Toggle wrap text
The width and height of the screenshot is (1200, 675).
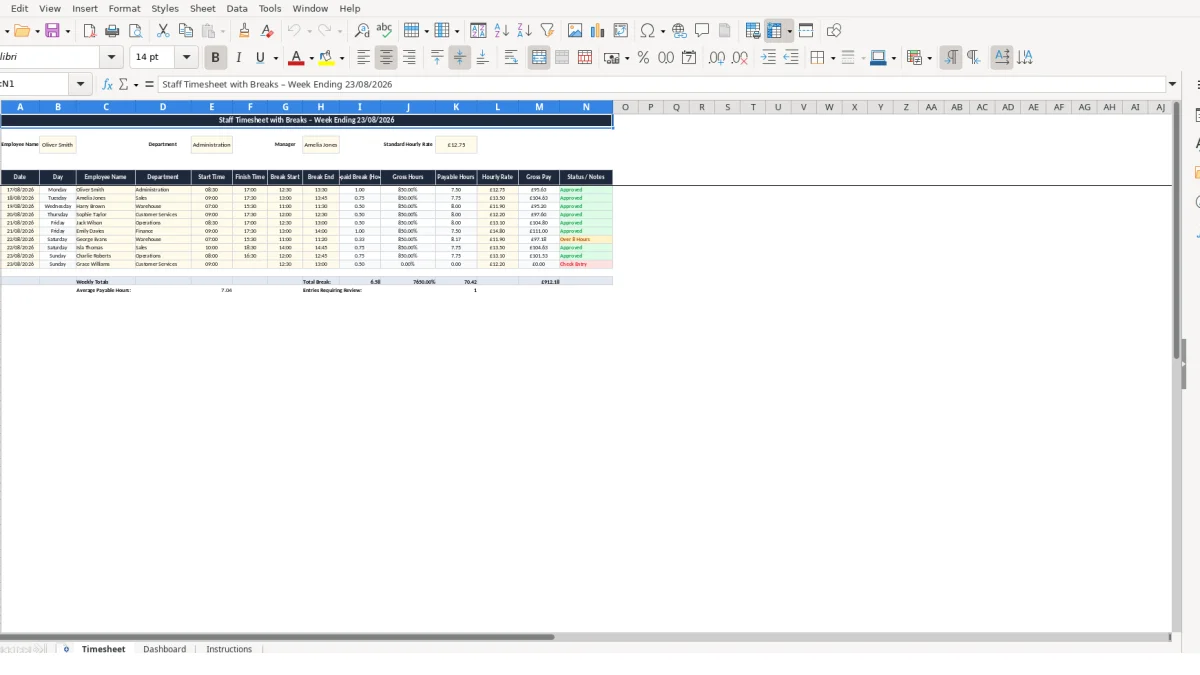coord(511,58)
